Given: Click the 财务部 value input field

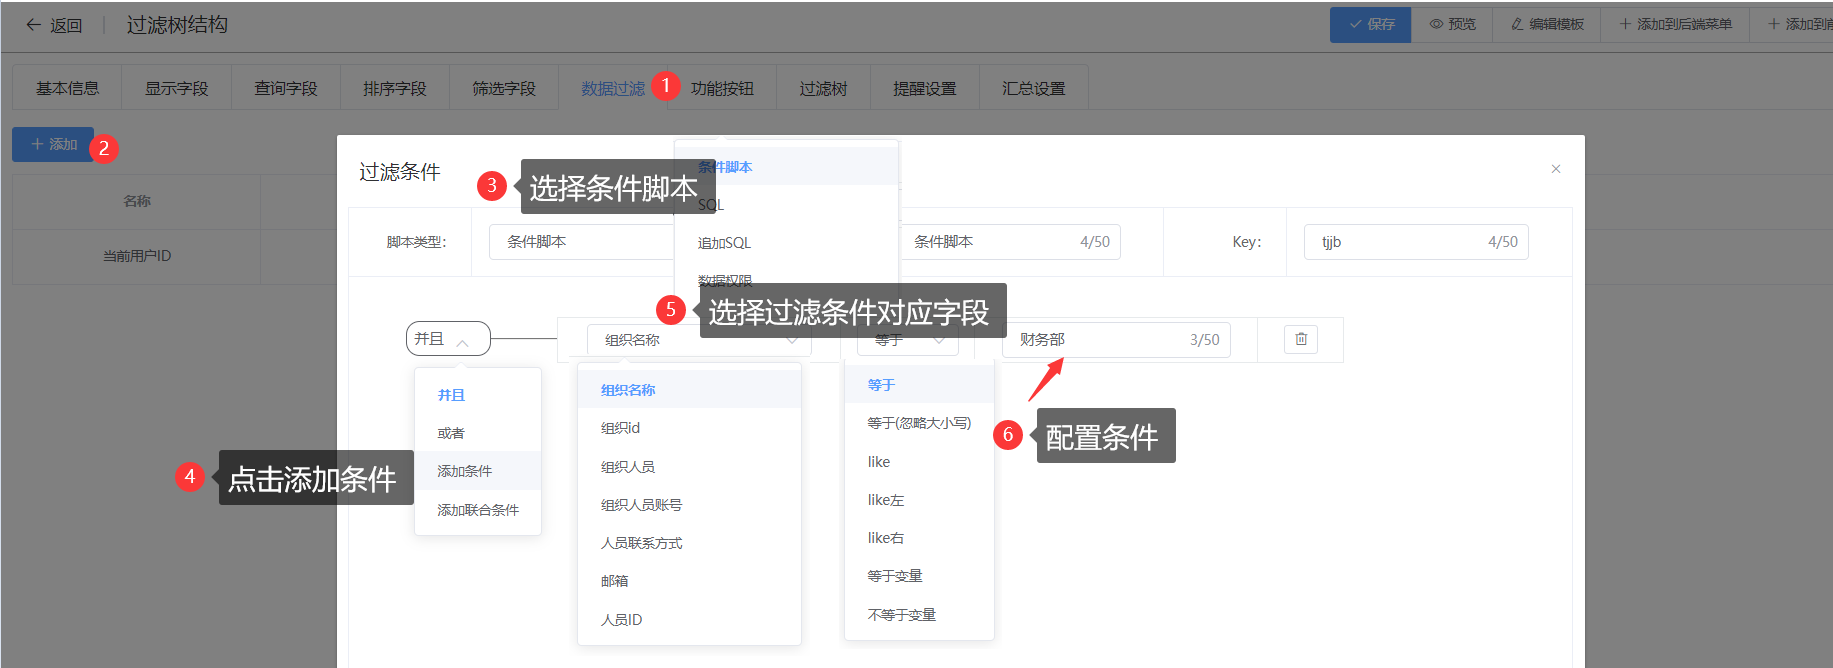Looking at the screenshot, I should [x=1100, y=340].
